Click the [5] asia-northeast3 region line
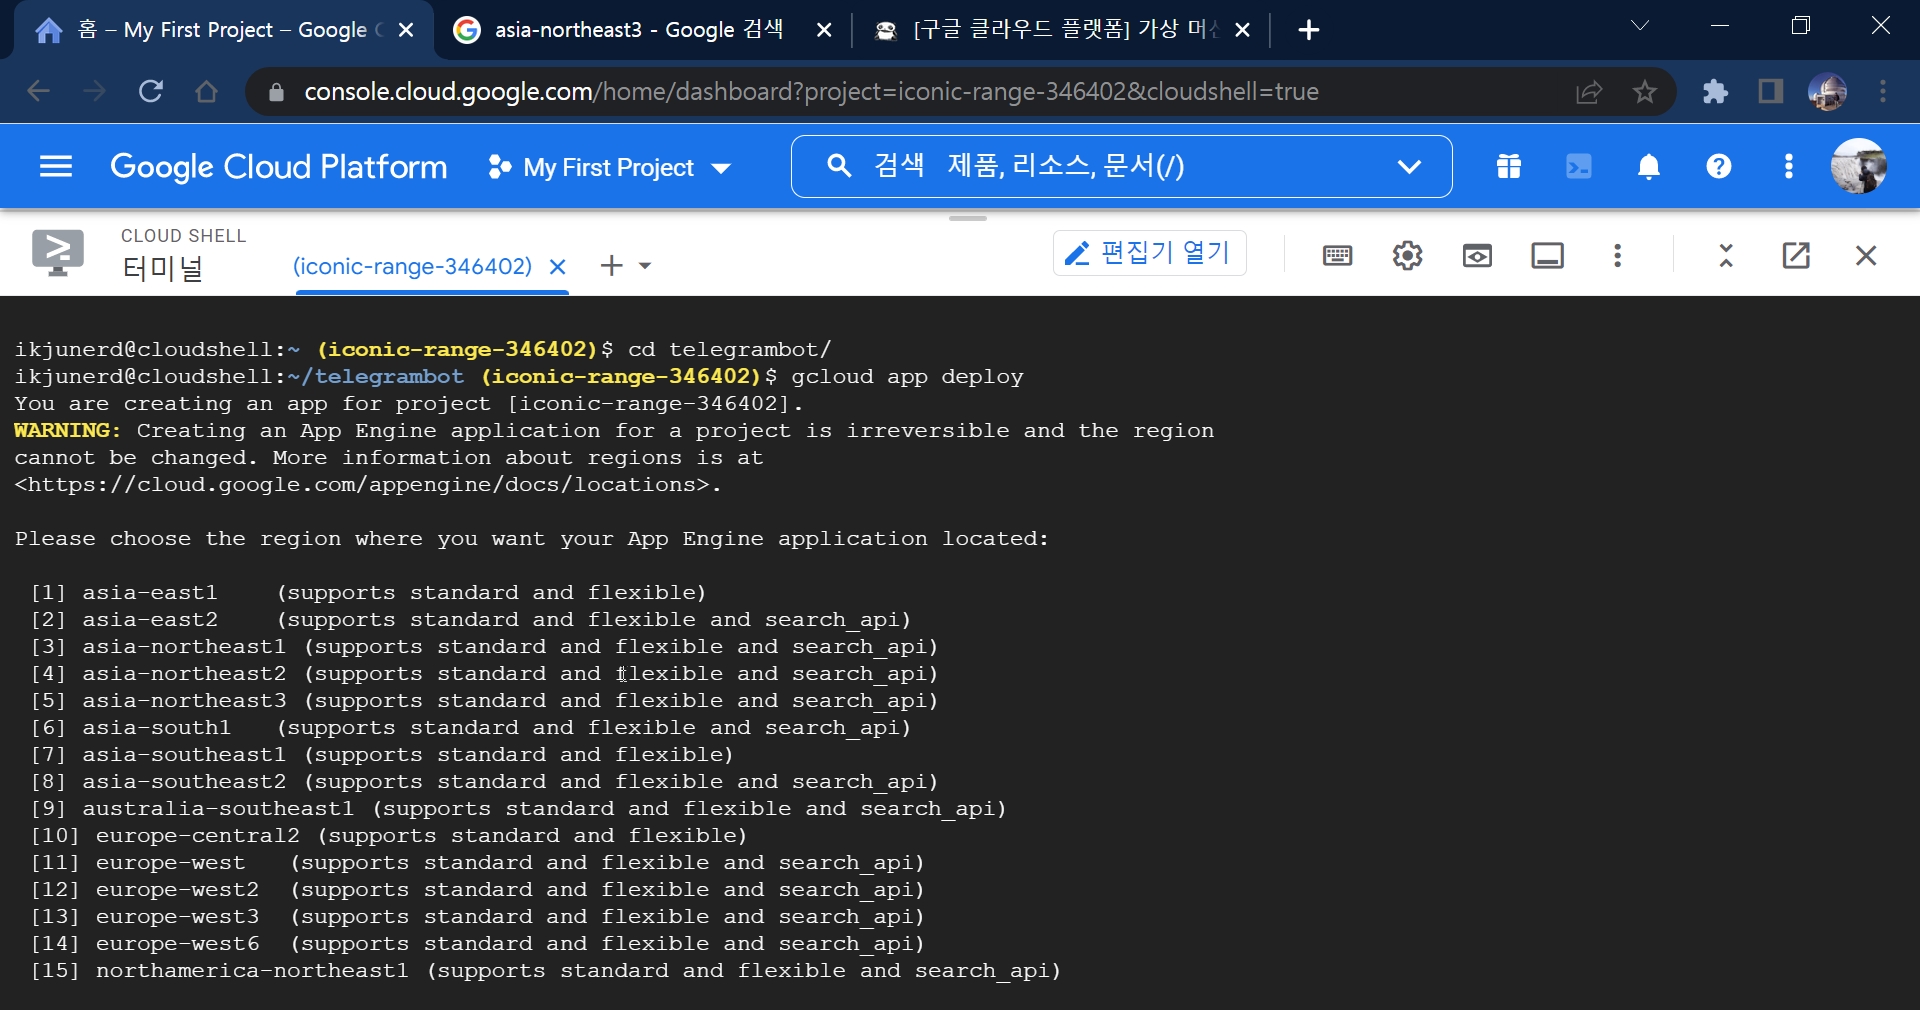The width and height of the screenshot is (1920, 1010). [484, 701]
